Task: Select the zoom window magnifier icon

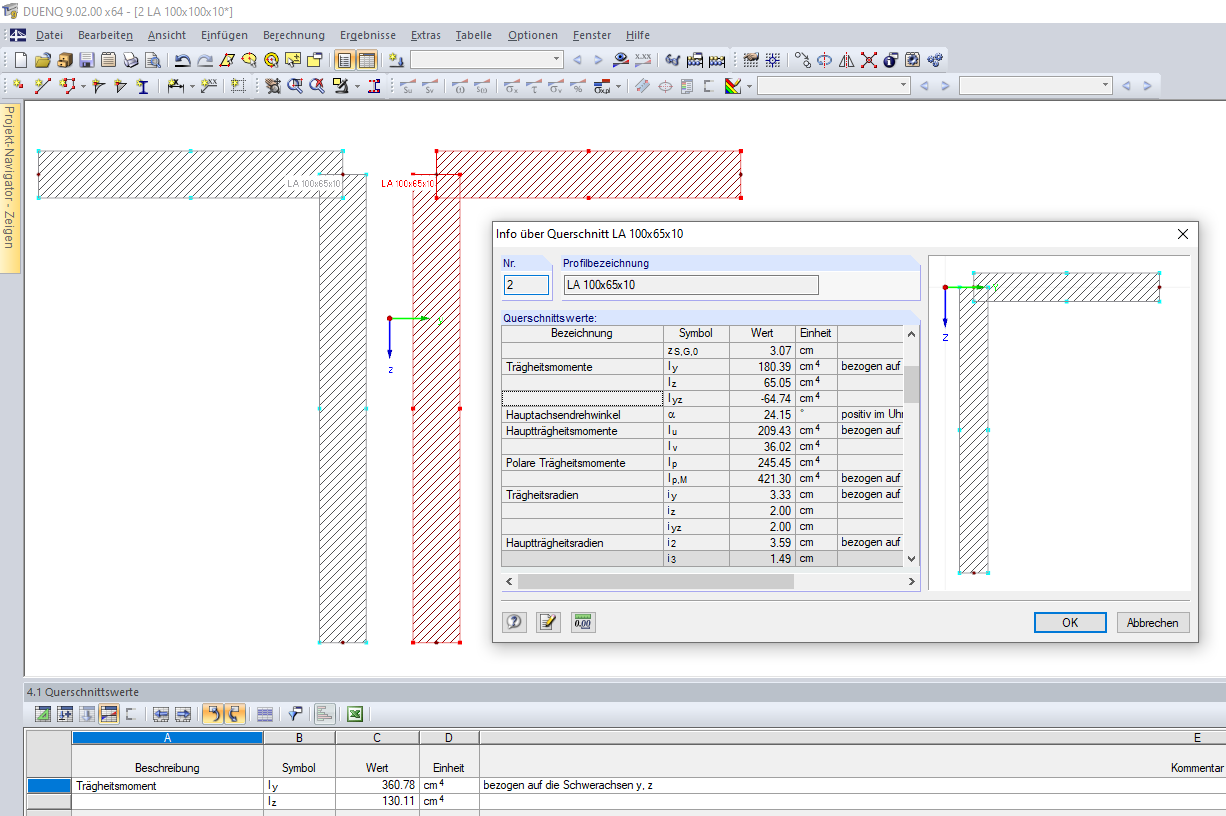Action: [295, 86]
